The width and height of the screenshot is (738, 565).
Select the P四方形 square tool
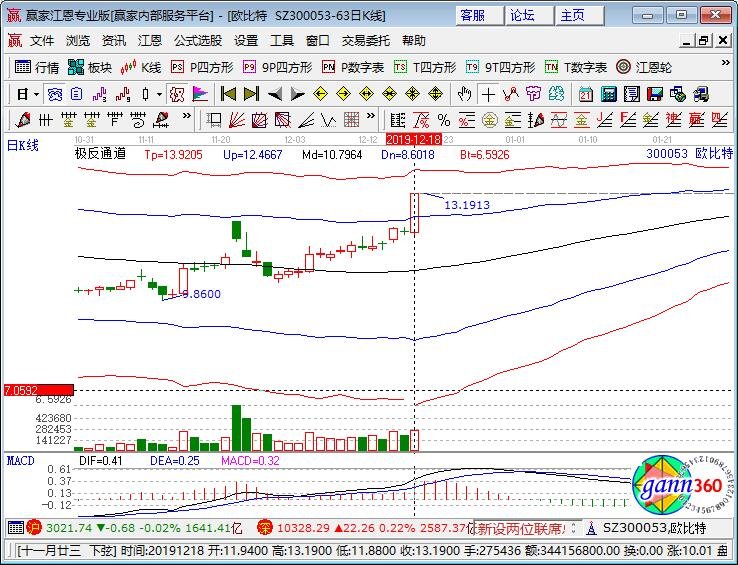(x=201, y=67)
